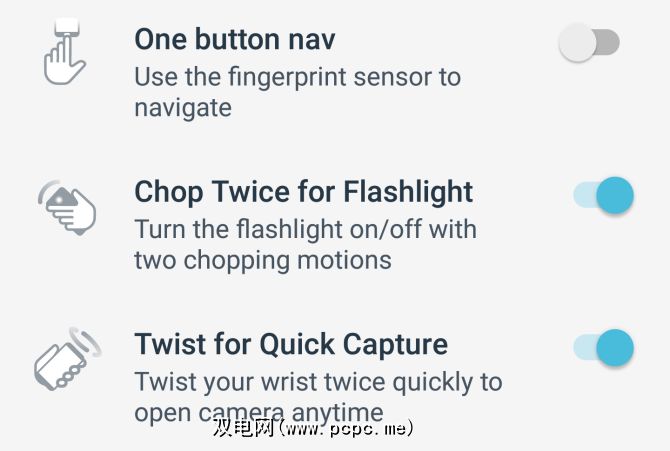The width and height of the screenshot is (670, 451).
Task: Tap the Chop Twice hand-holding-phone icon
Action: coord(68,207)
